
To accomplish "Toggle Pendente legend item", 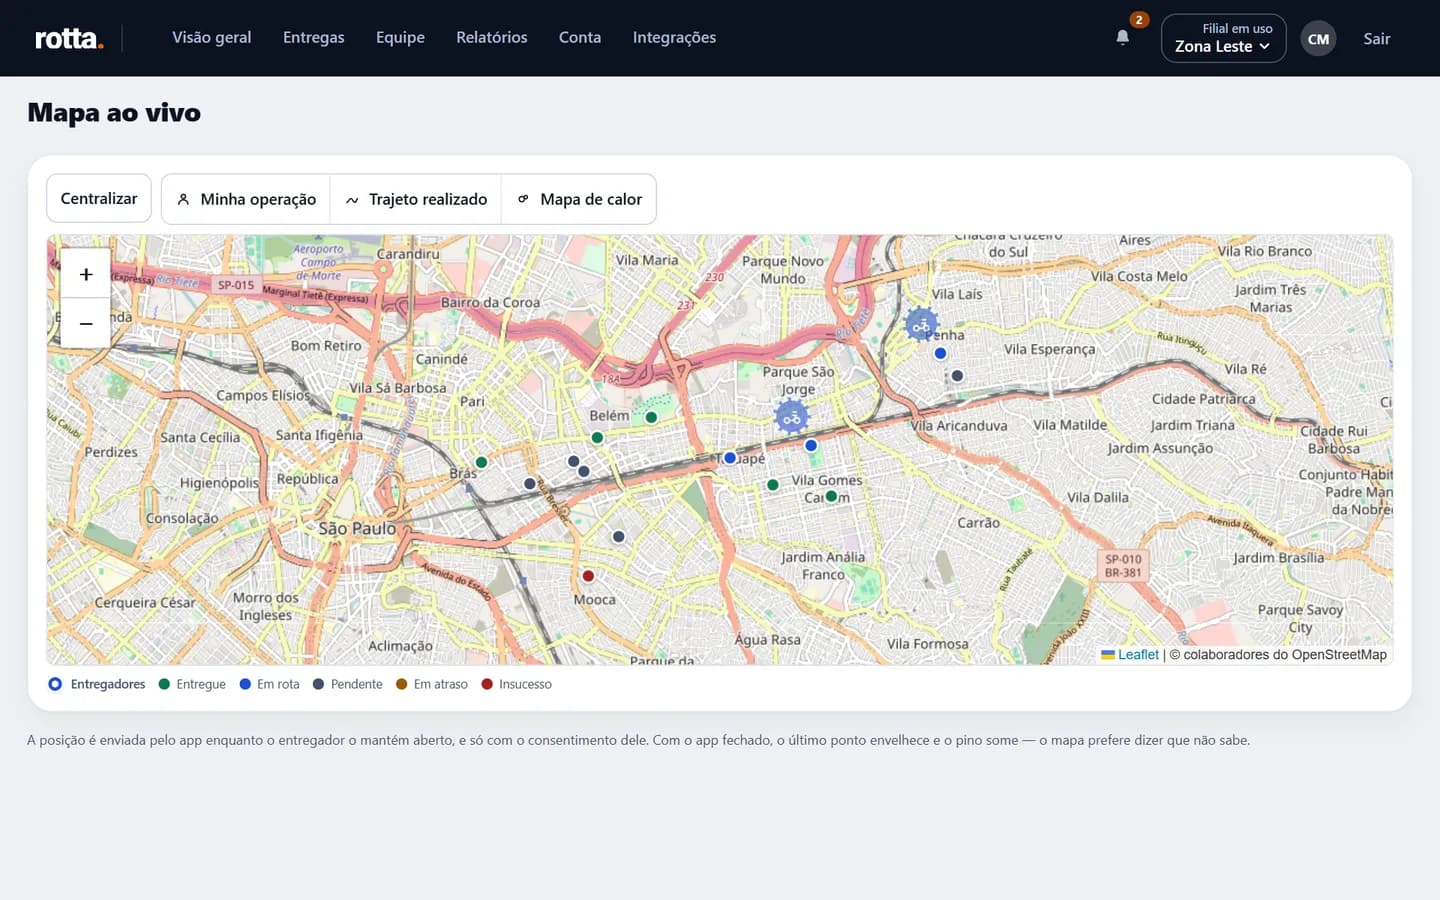I will tap(347, 684).
